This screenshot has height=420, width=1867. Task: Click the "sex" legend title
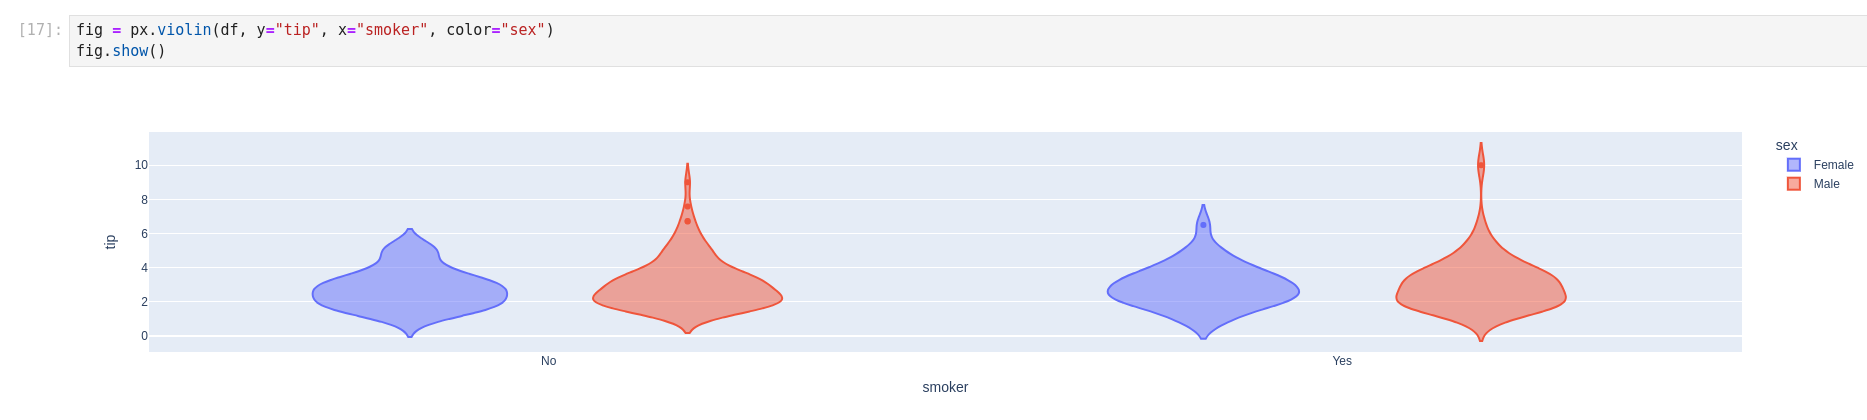click(1786, 146)
